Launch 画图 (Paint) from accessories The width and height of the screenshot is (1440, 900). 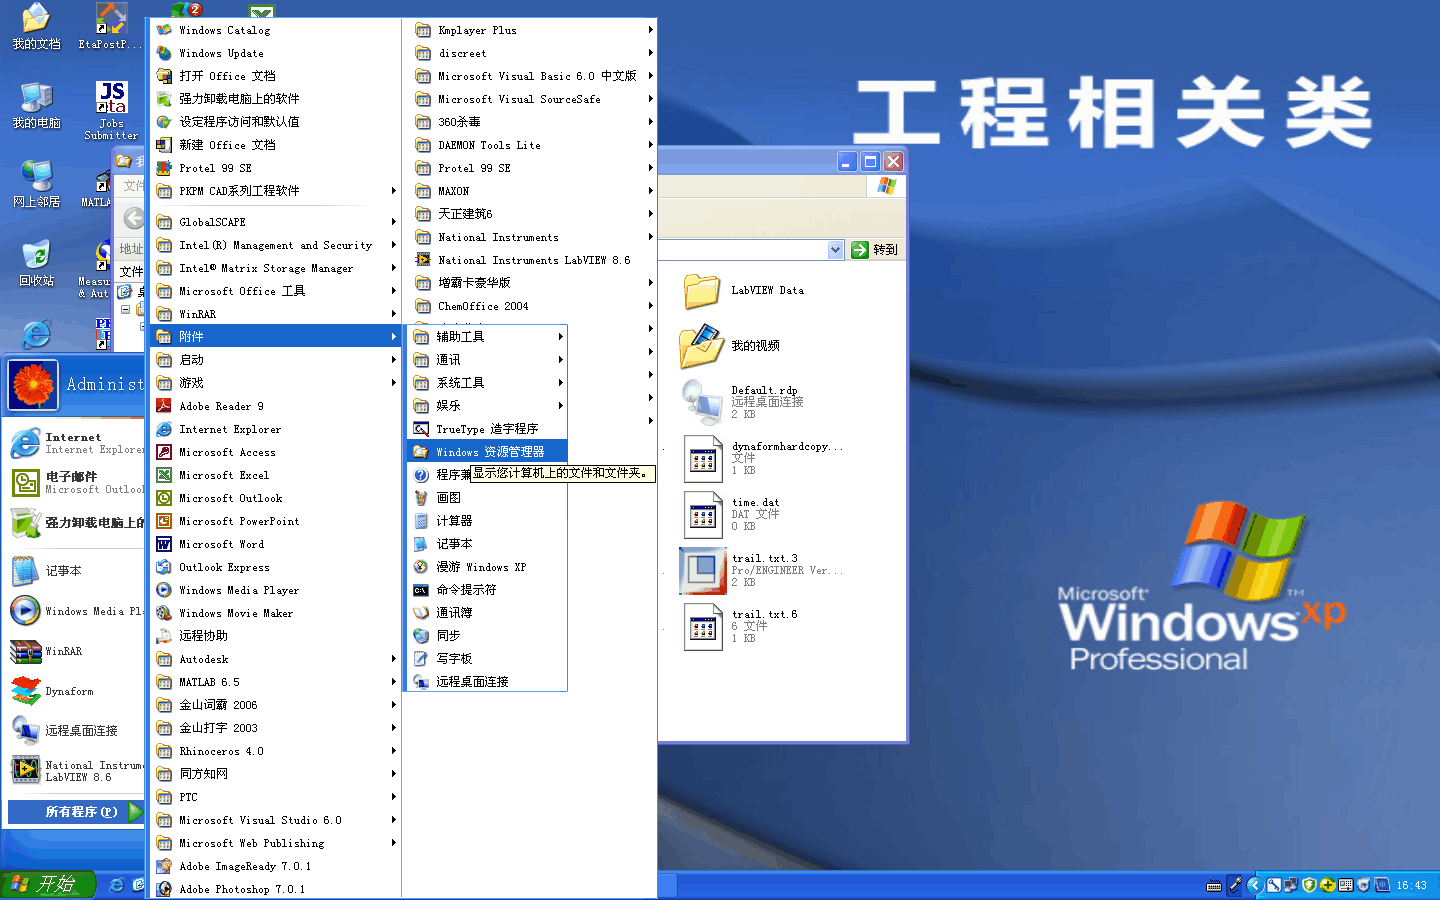tap(487, 498)
